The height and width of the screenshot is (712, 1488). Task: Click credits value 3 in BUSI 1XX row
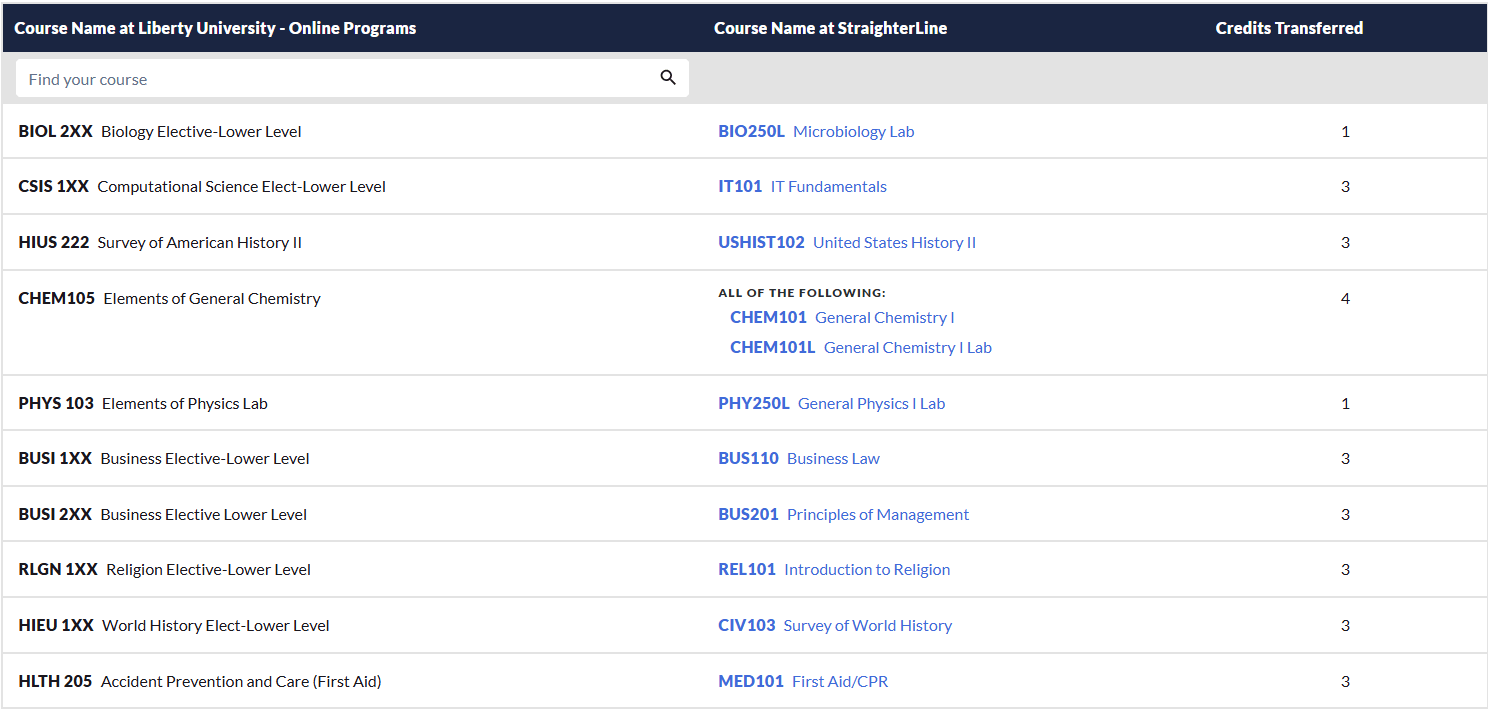click(x=1345, y=458)
